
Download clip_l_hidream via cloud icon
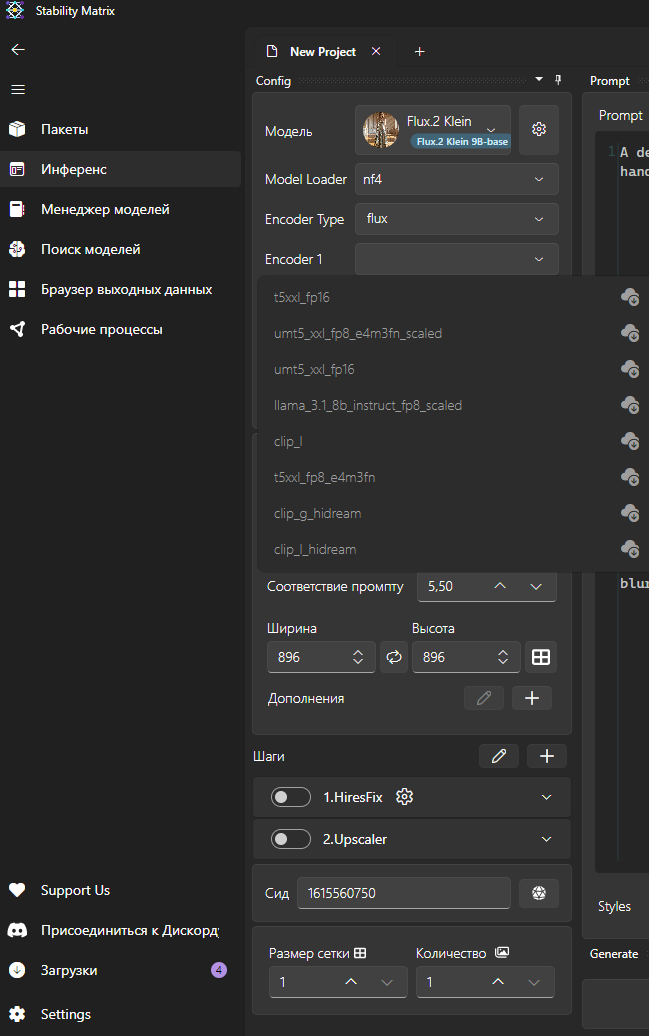[x=630, y=549]
